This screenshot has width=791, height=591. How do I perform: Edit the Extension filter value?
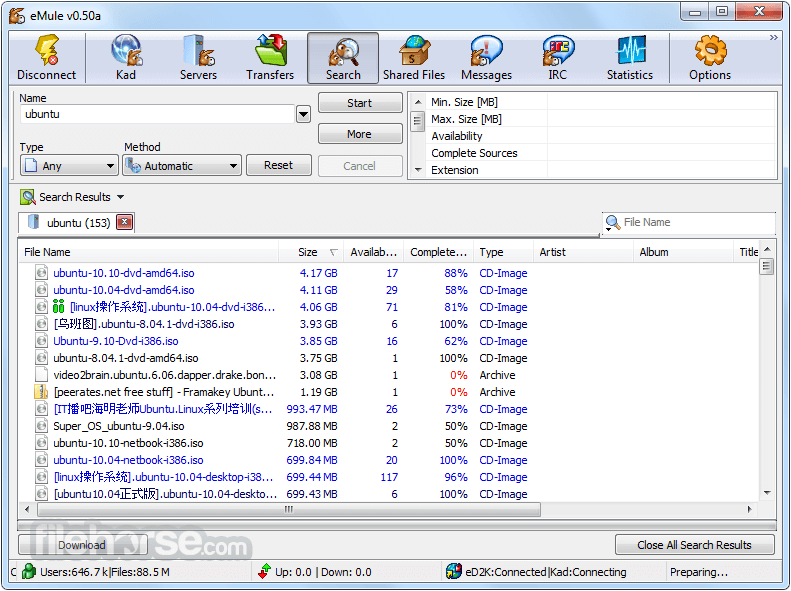click(x=661, y=170)
